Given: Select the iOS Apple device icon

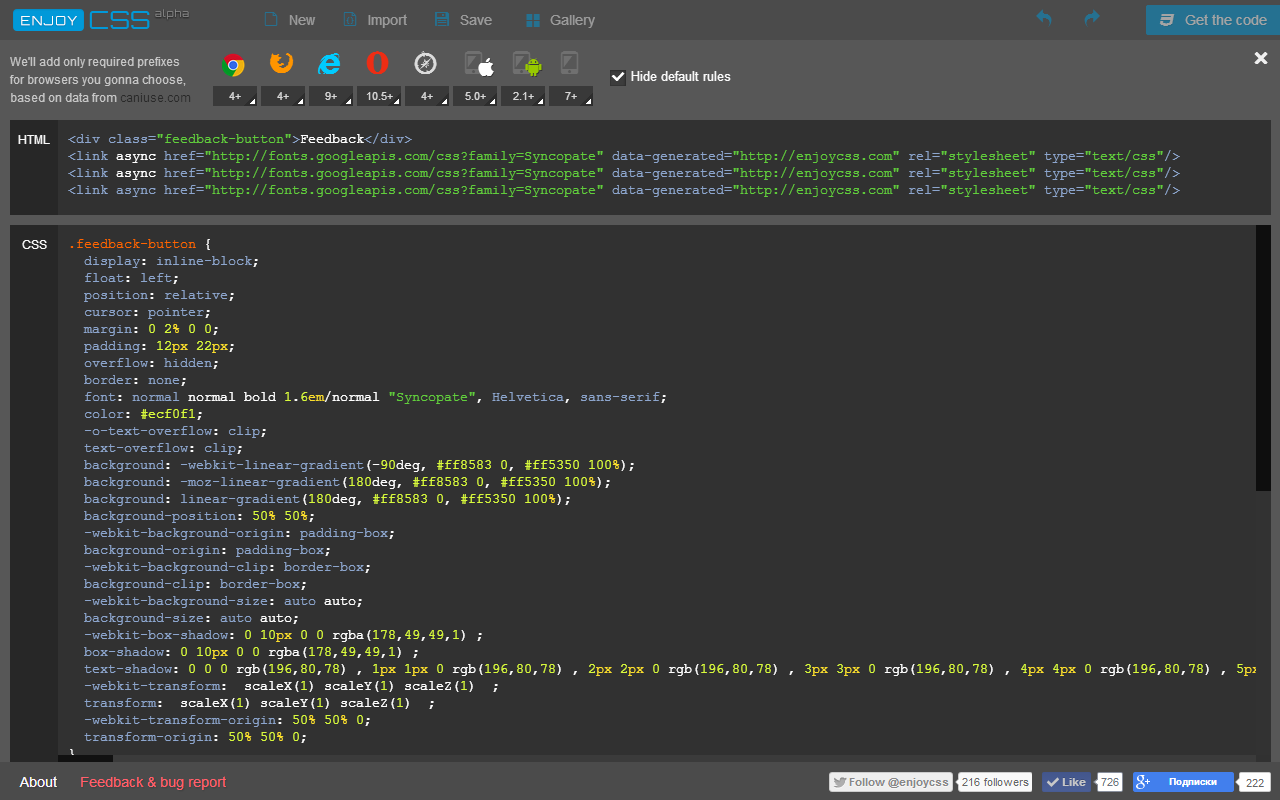Looking at the screenshot, I should click(479, 64).
